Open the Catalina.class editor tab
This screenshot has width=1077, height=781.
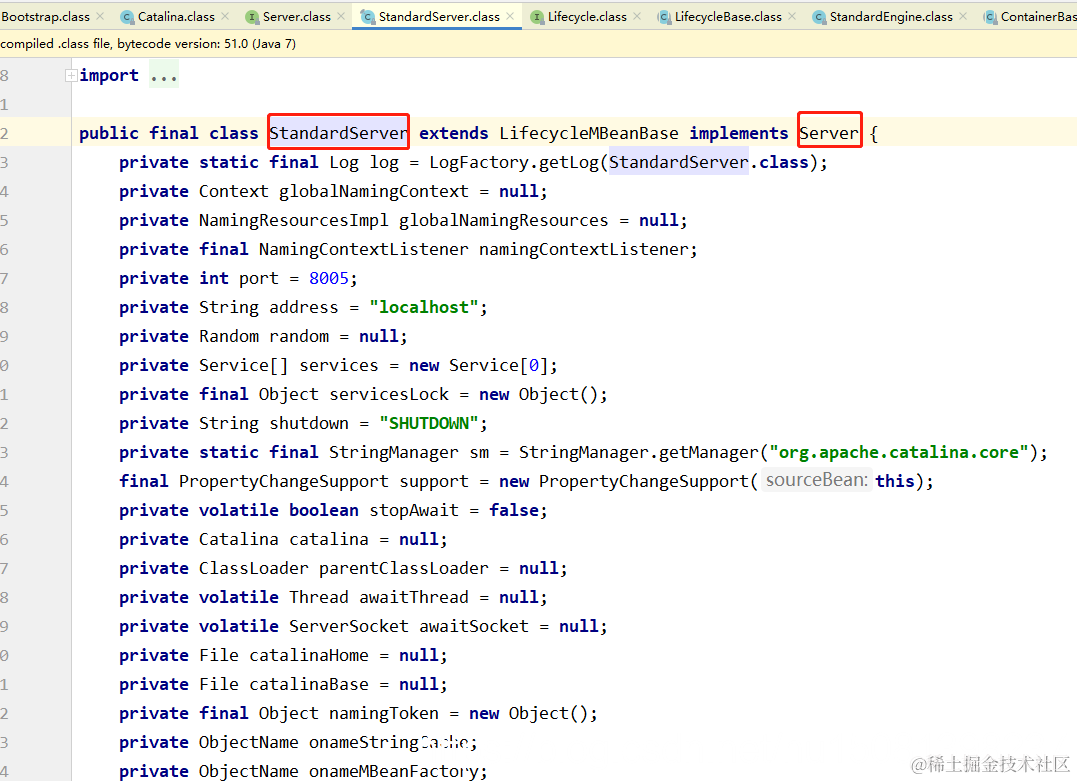point(176,16)
